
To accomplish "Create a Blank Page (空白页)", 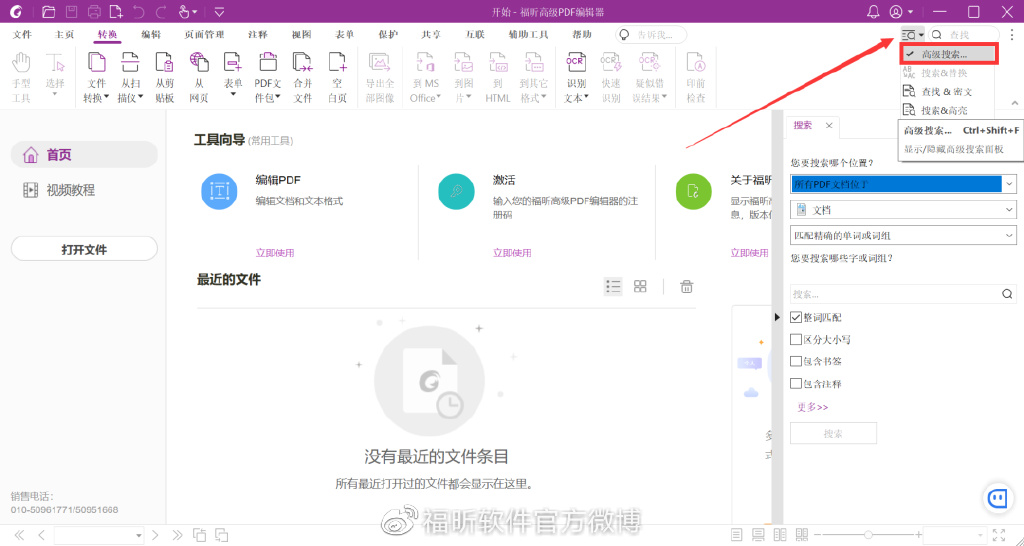I will 337,78.
